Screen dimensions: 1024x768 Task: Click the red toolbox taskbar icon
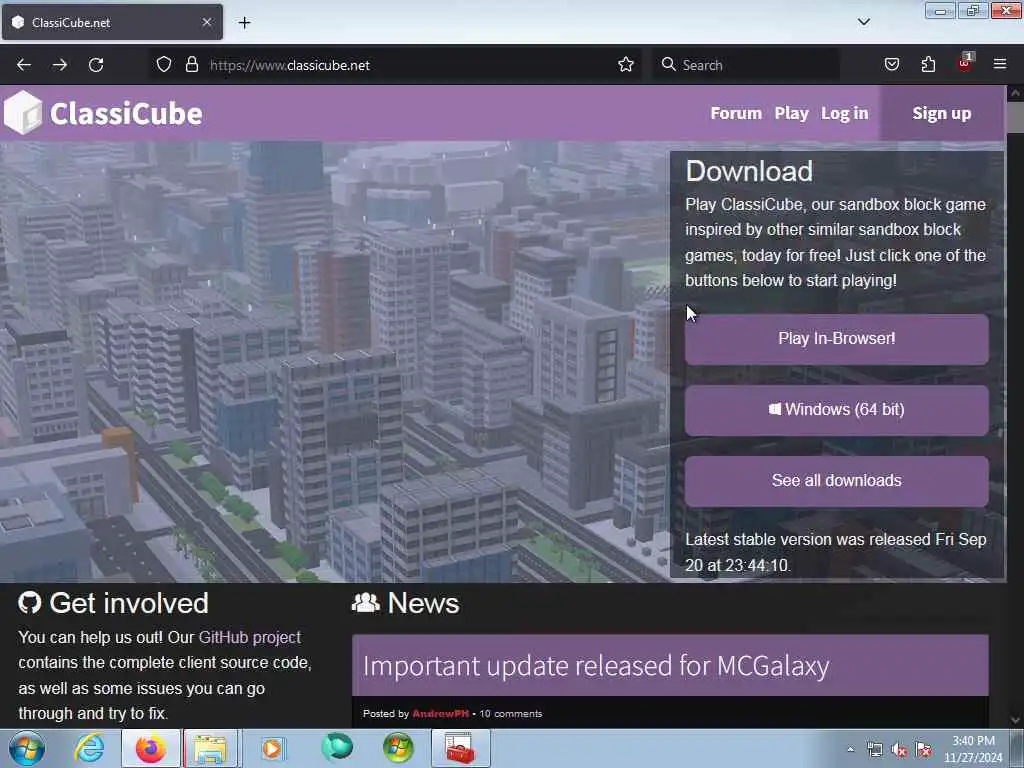(x=460, y=748)
